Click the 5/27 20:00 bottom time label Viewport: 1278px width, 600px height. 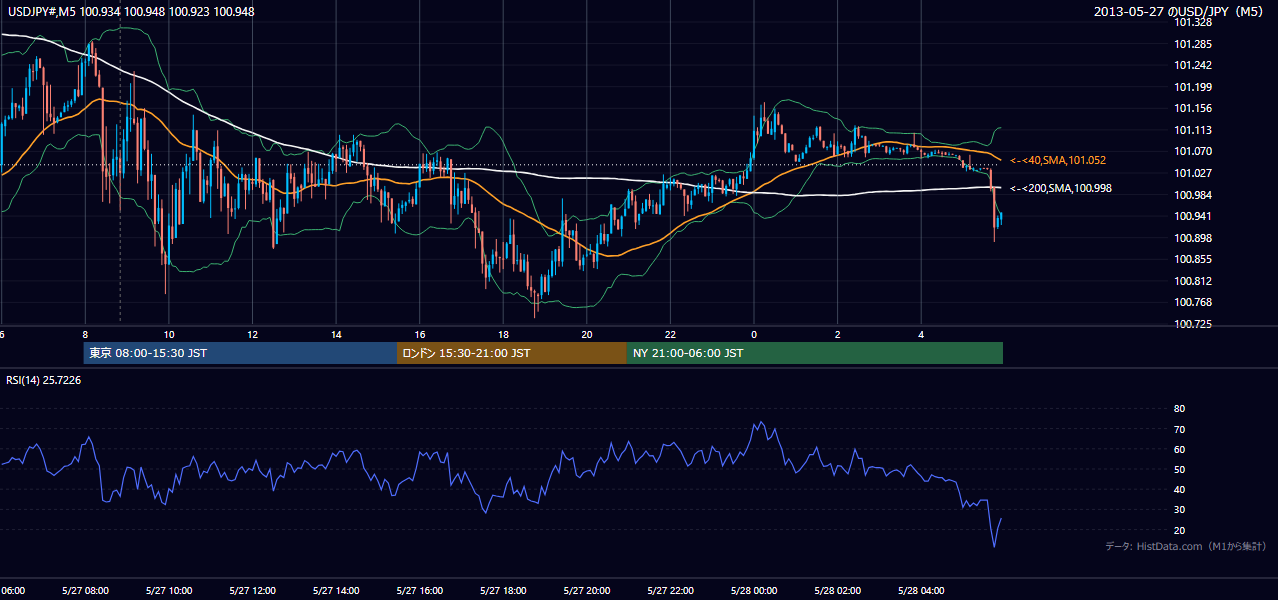[586, 591]
